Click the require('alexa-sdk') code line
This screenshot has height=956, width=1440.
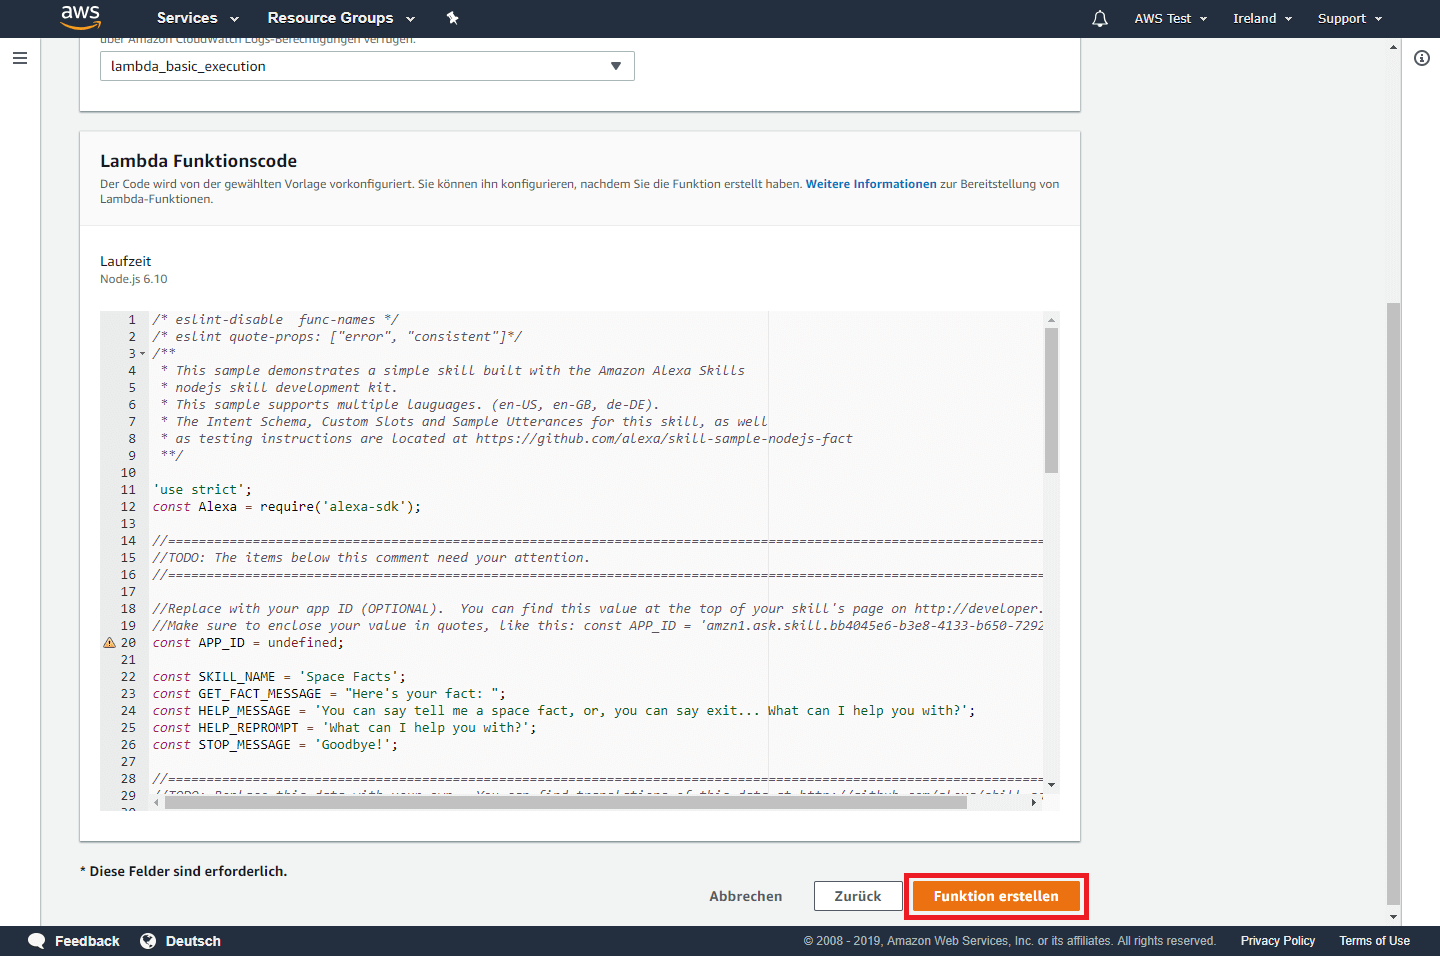pyautogui.click(x=287, y=507)
